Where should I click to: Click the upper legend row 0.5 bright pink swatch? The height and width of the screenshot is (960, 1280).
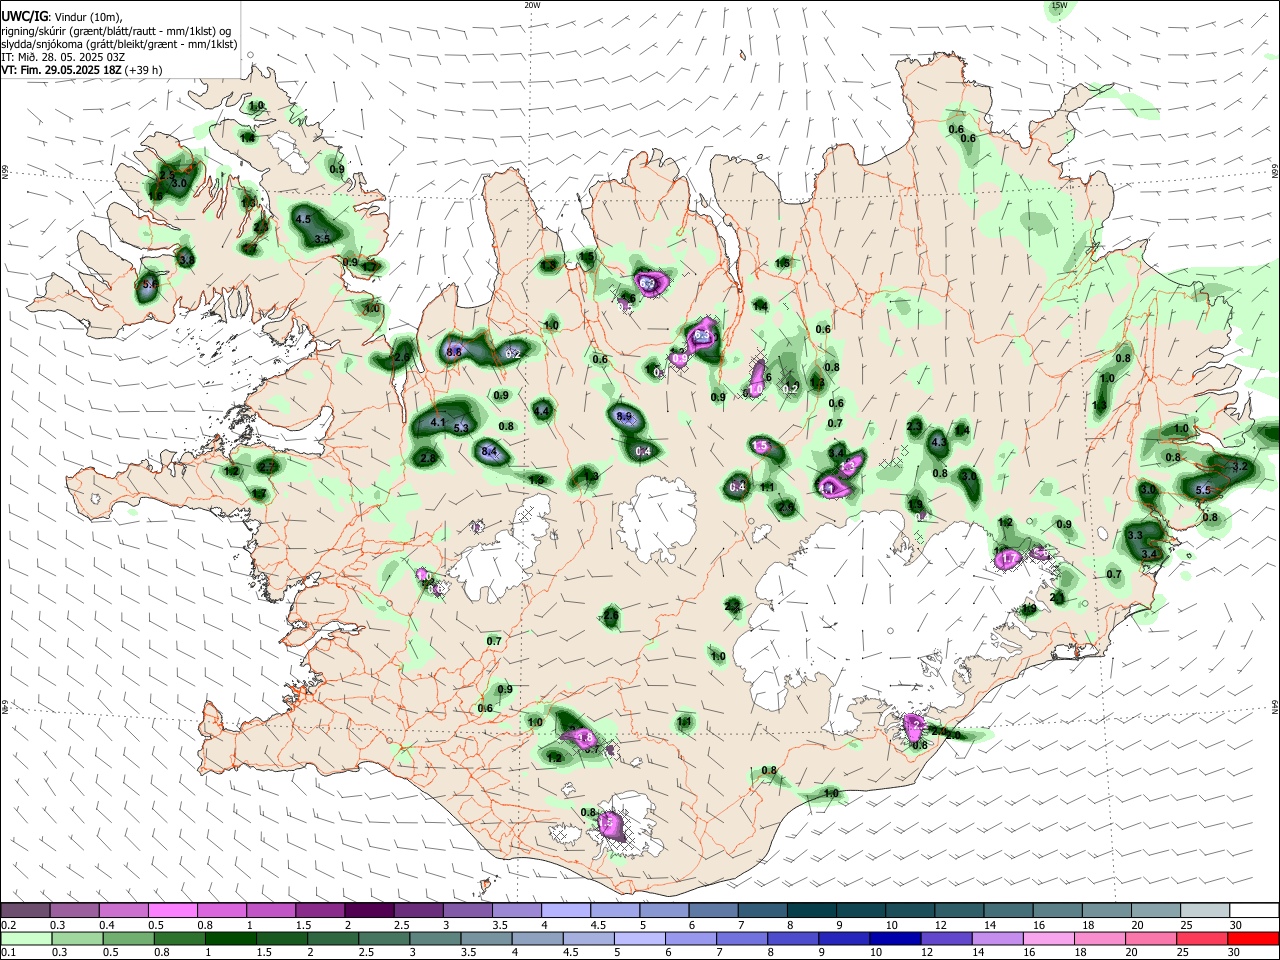tap(173, 911)
